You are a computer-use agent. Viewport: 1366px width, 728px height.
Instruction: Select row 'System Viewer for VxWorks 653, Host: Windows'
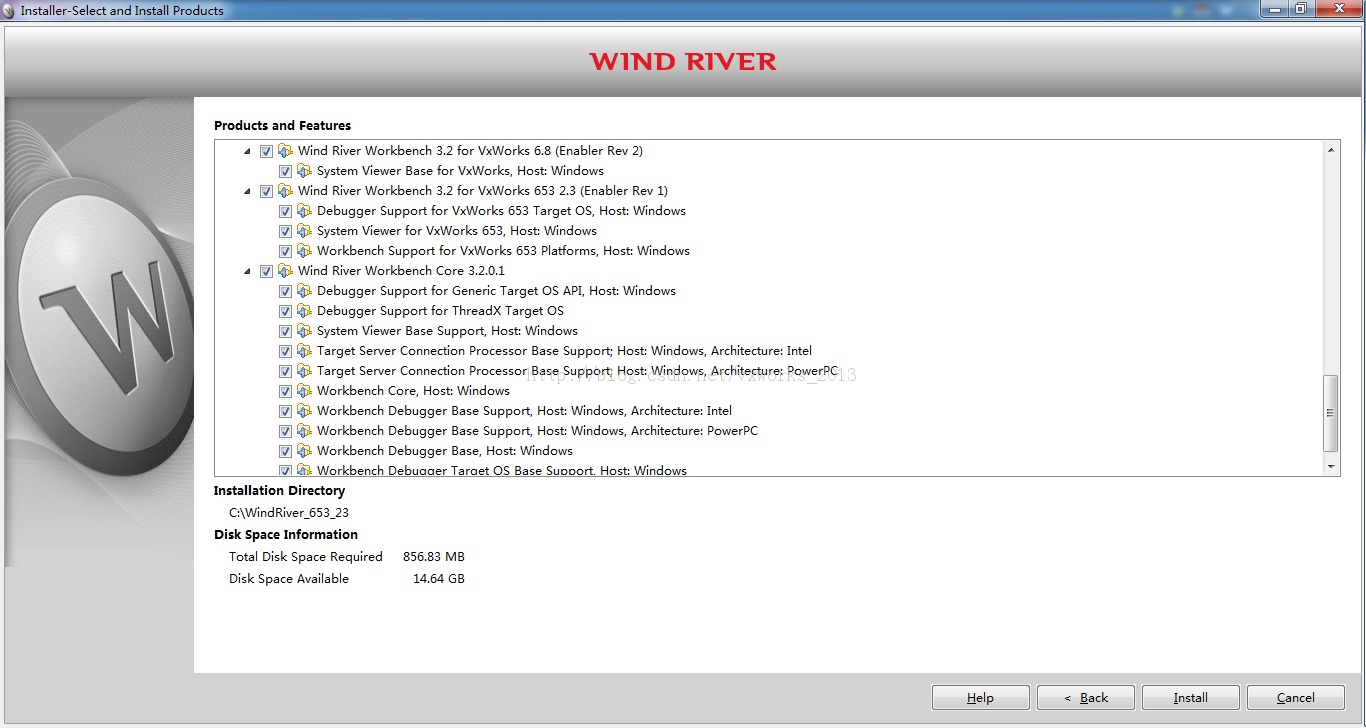(x=457, y=231)
